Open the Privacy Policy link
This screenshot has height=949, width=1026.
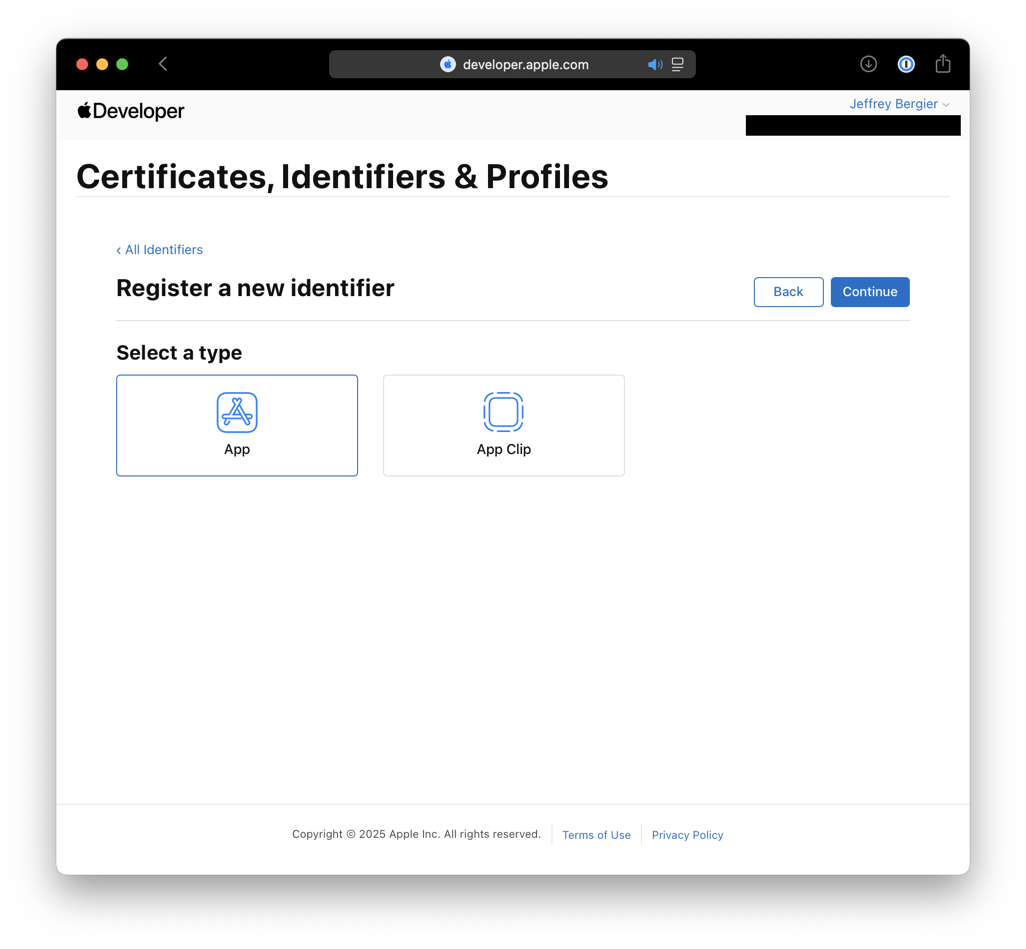[x=687, y=835]
